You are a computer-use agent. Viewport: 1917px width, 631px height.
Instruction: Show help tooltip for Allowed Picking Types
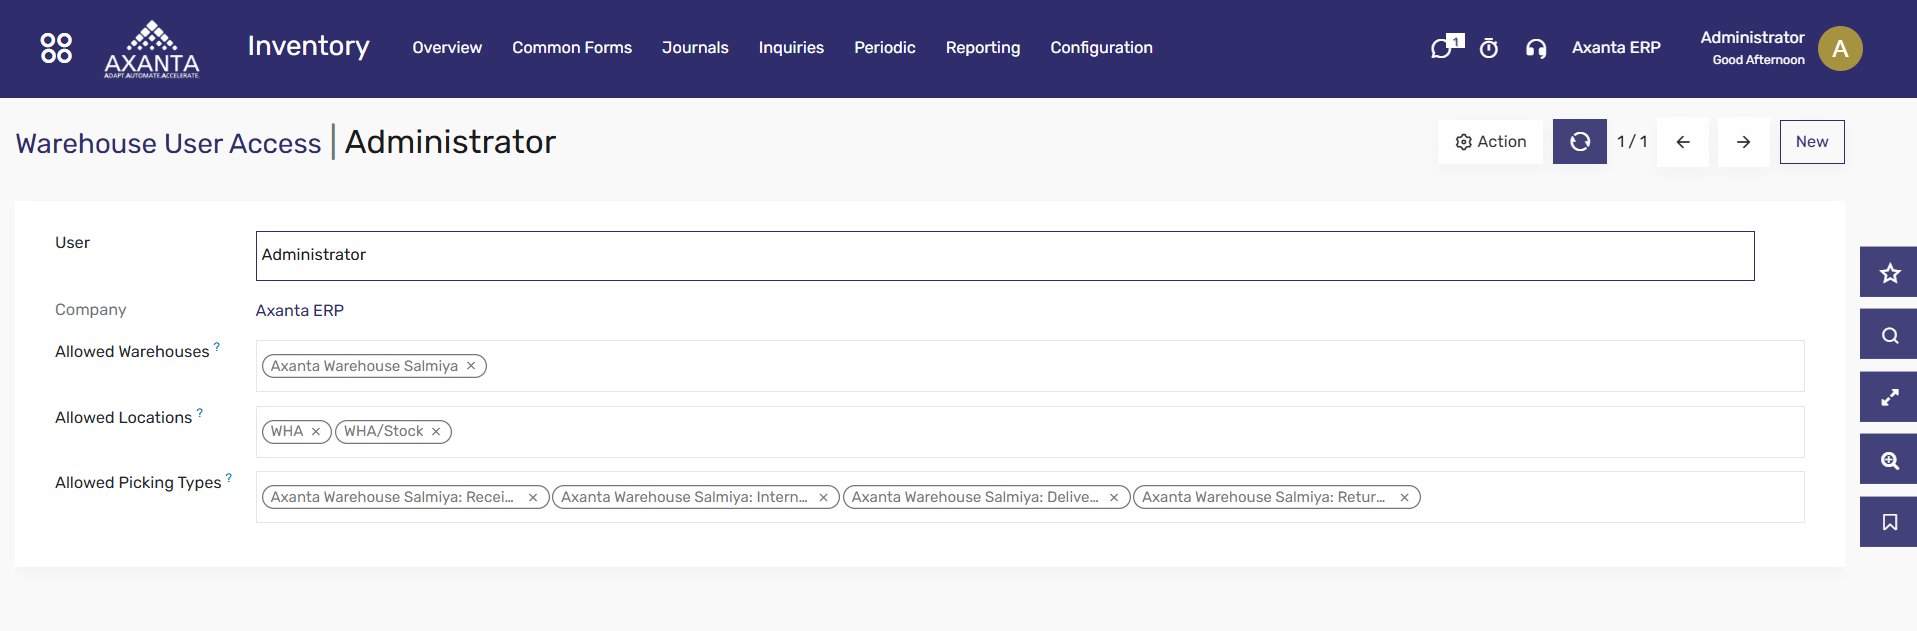coord(229,478)
